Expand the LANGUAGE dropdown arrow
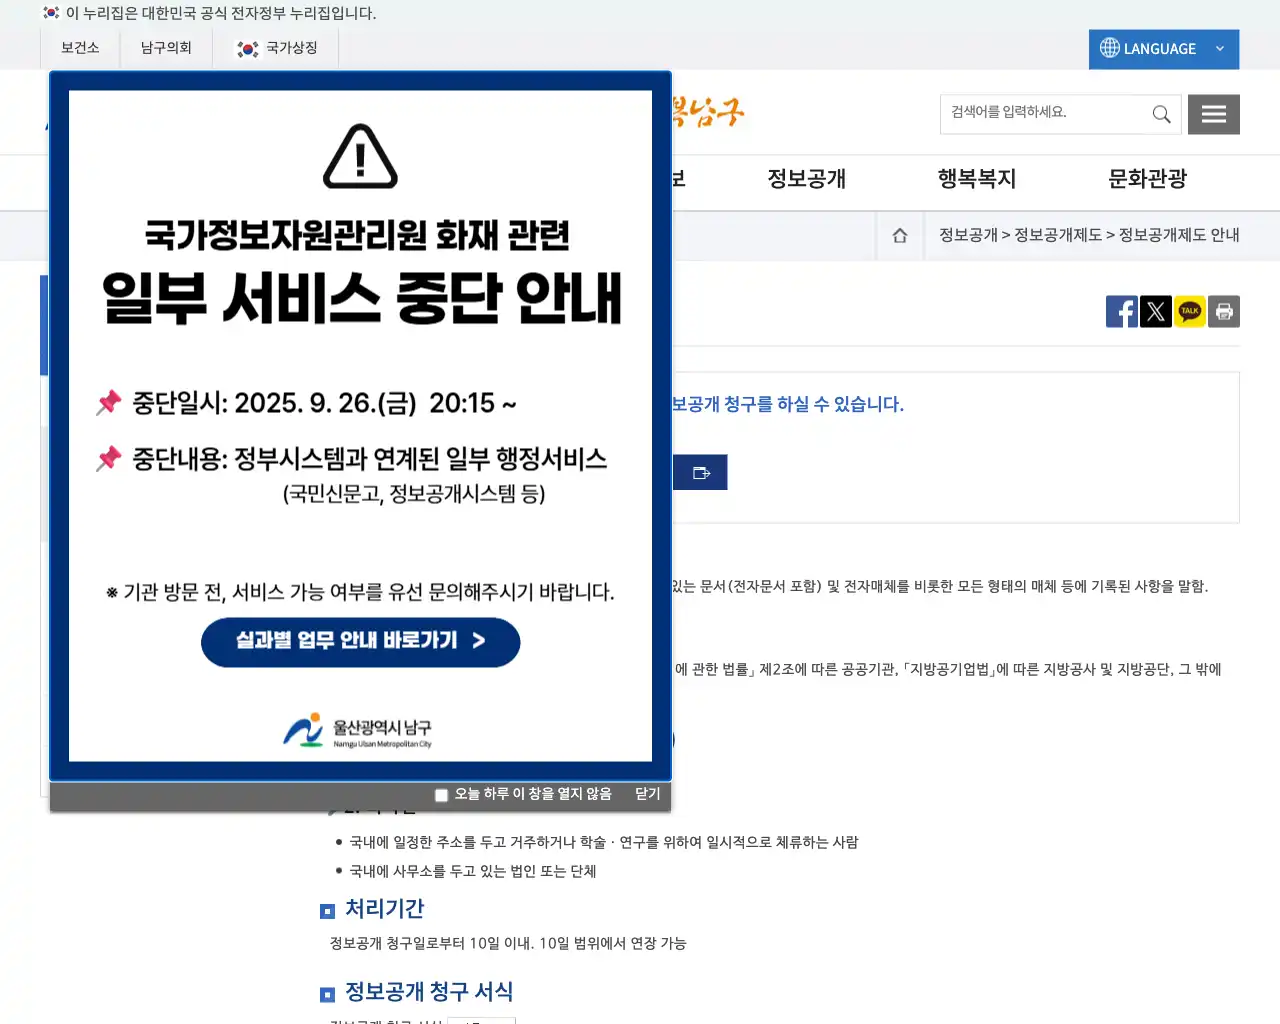Viewport: 1280px width, 1024px height. tap(1220, 49)
